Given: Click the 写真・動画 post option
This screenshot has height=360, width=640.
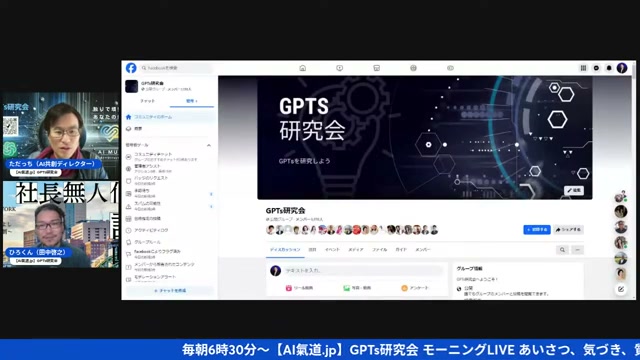Looking at the screenshot, I should (357, 288).
